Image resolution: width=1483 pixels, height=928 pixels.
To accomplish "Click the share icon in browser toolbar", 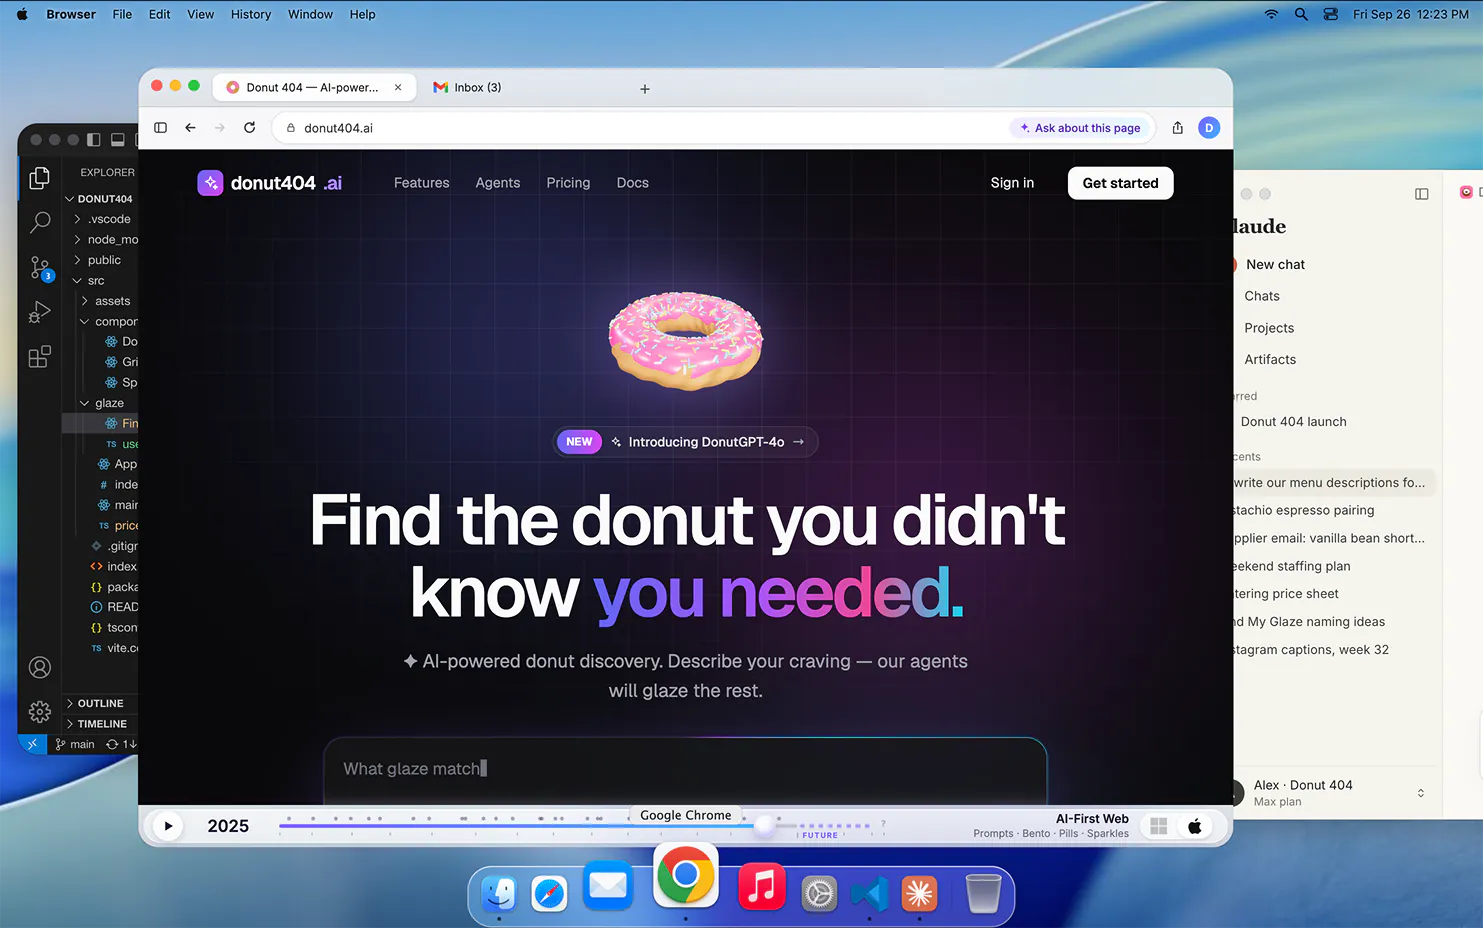I will pos(1178,128).
